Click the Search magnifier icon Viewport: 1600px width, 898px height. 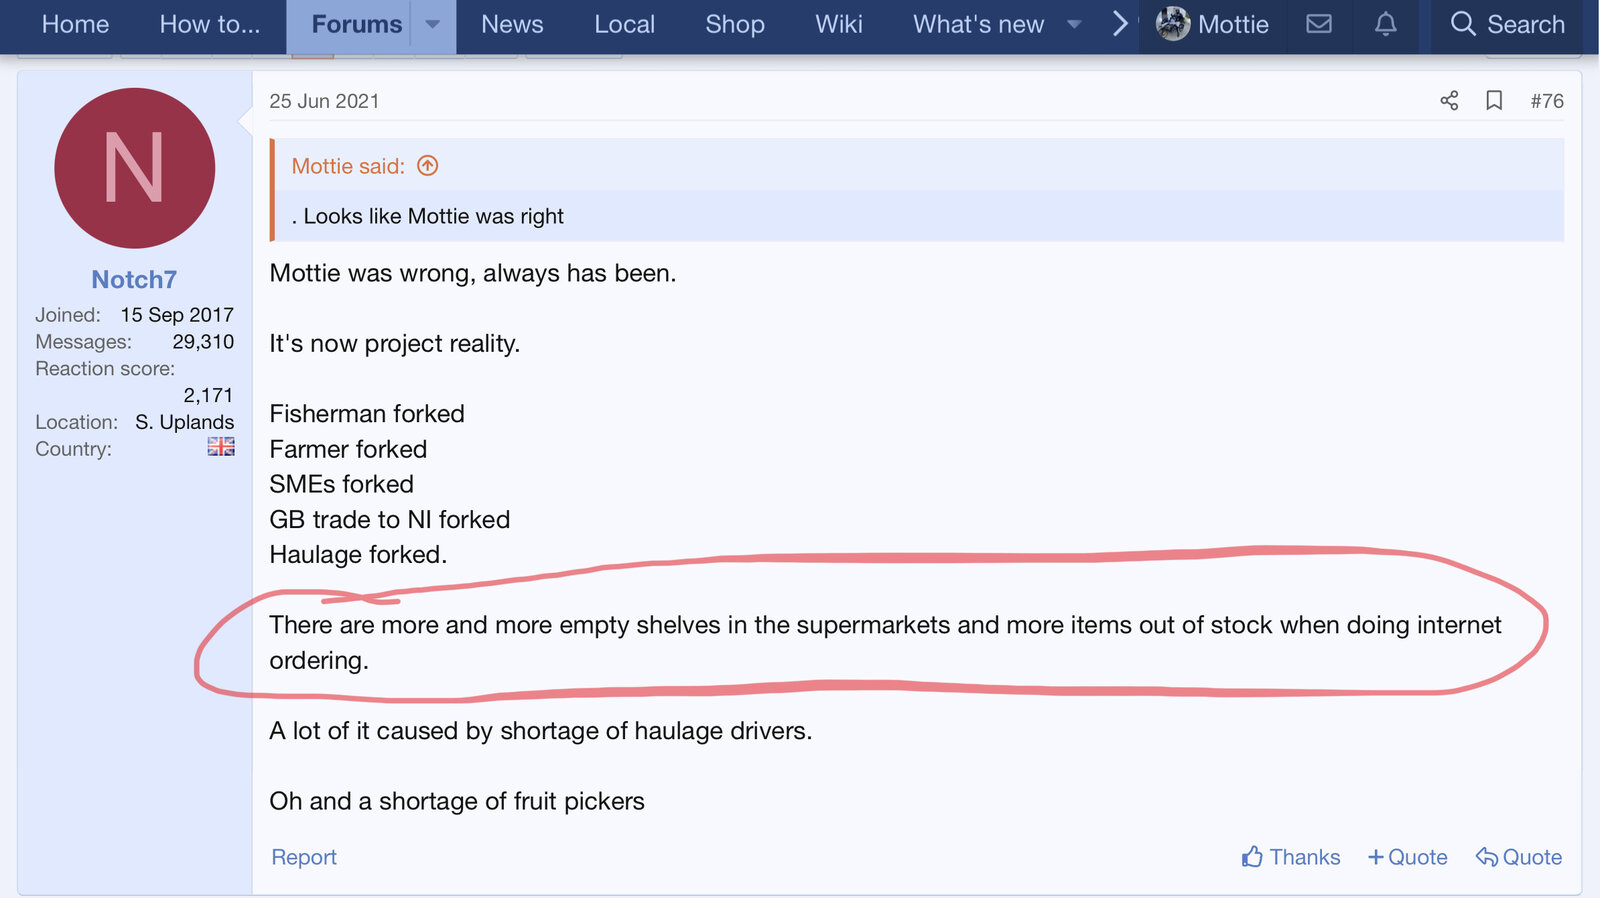click(x=1463, y=24)
